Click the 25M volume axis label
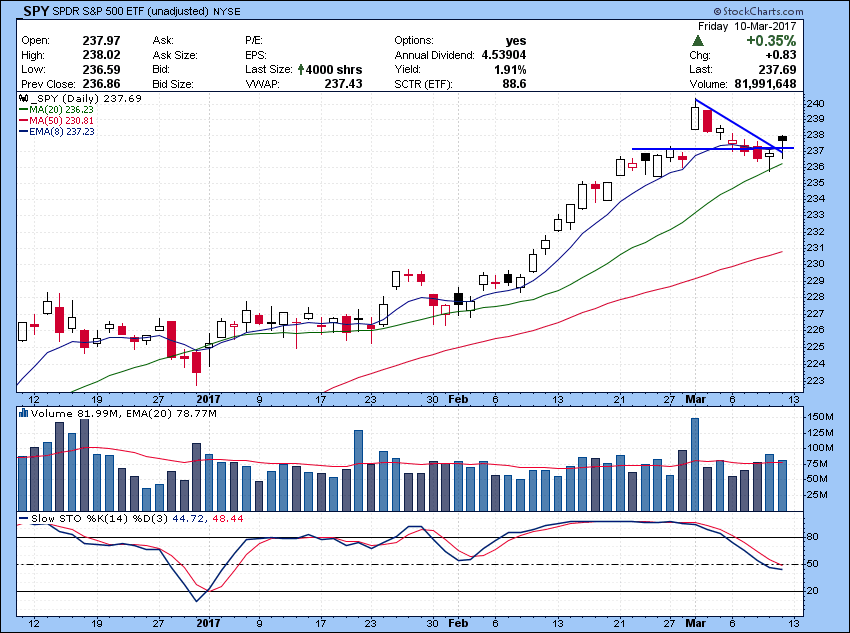Screen dimensions: 850x633 [x=816, y=495]
